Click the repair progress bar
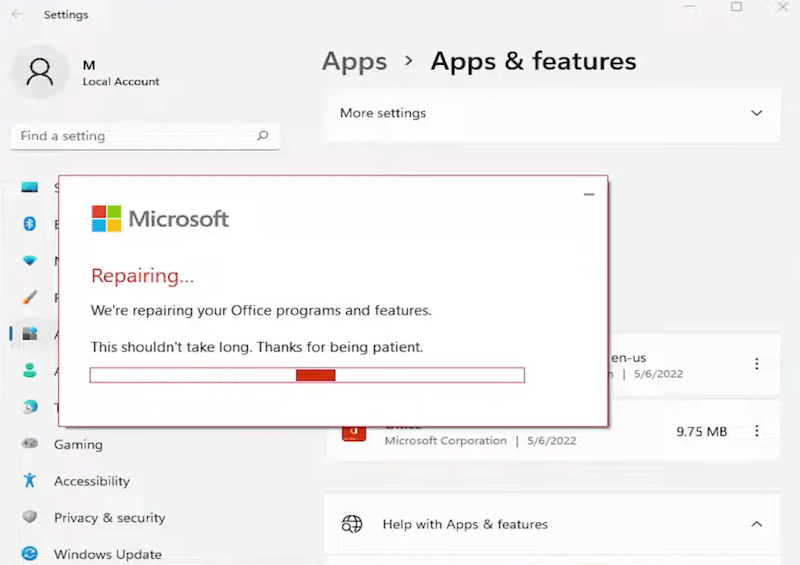Viewport: 800px width, 565px height. click(x=307, y=375)
